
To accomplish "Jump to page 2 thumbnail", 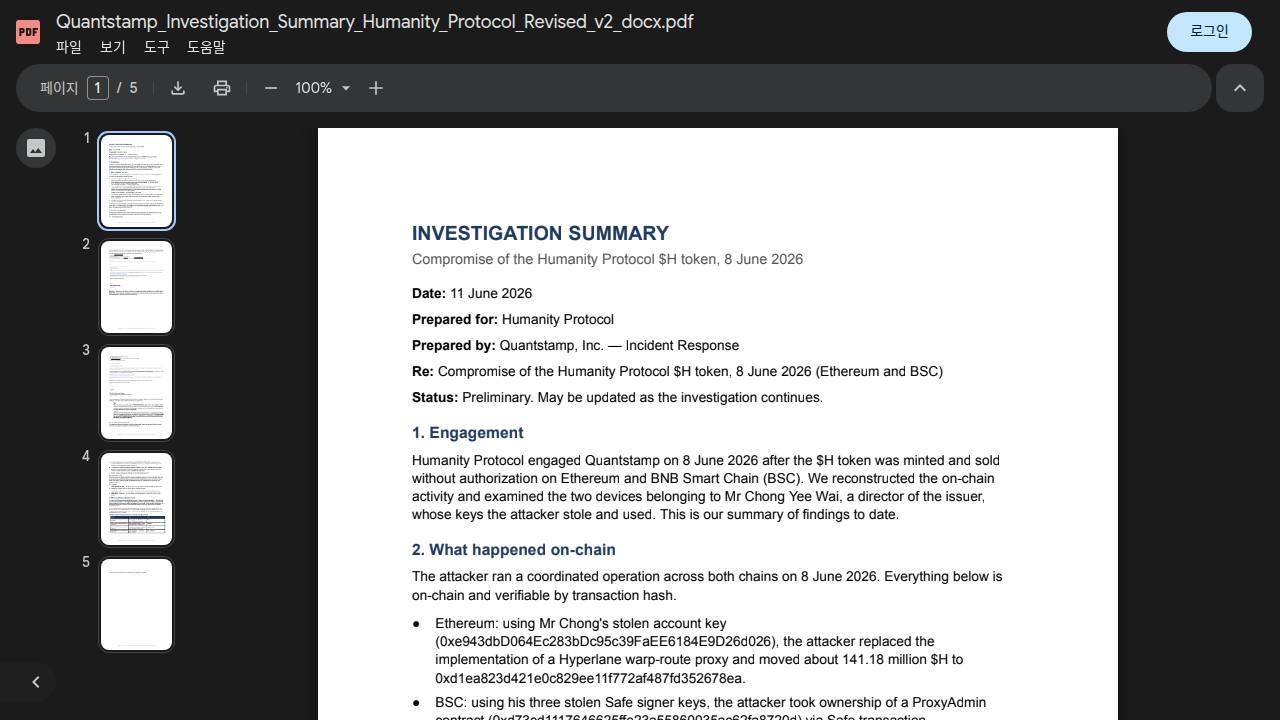I will click(x=137, y=287).
